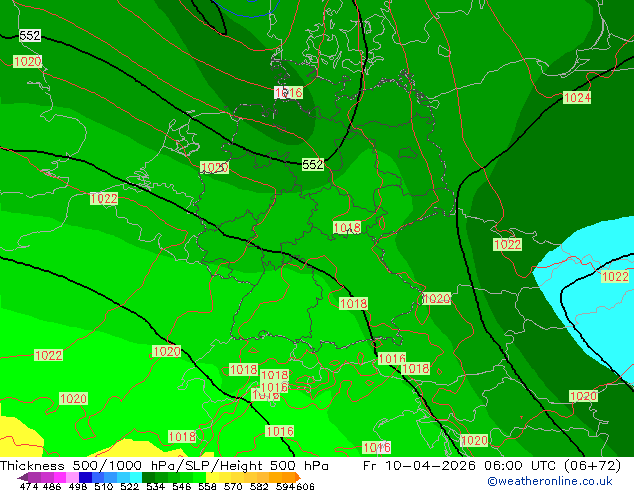Click the cyan swatch in the legend
This screenshot has height=490, width=634.
[x=136, y=477]
